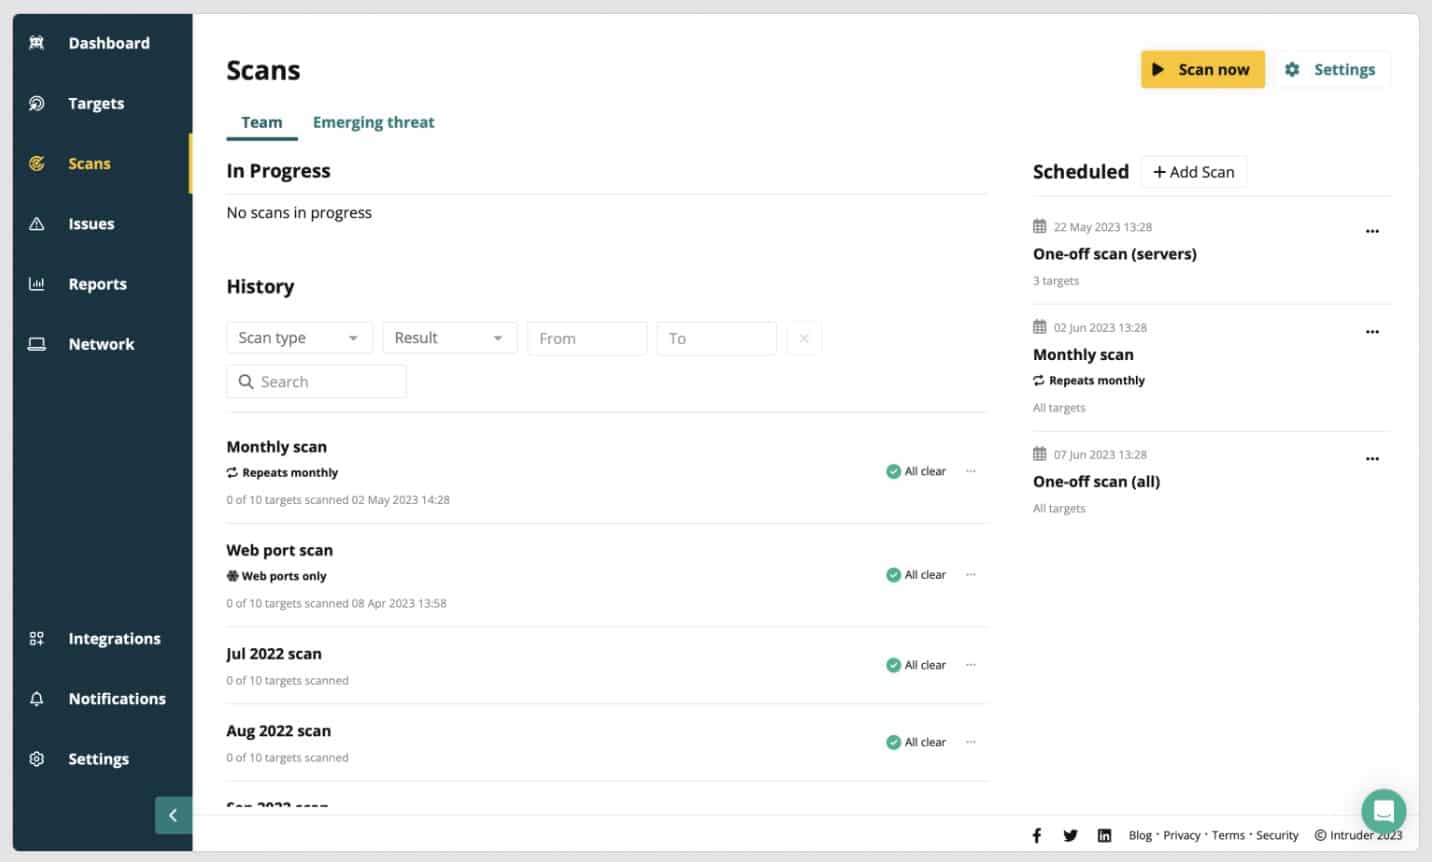The width and height of the screenshot is (1432, 862).
Task: Start a scan with Scan now
Action: tap(1203, 69)
